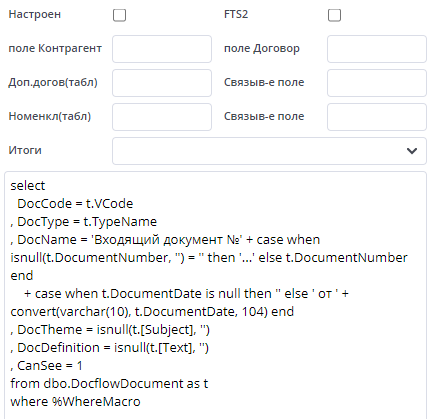Select the Связыв-е поле box beside Доп.догов(табл)
Image resolution: width=432 pixels, height=419 pixels.
(377, 83)
